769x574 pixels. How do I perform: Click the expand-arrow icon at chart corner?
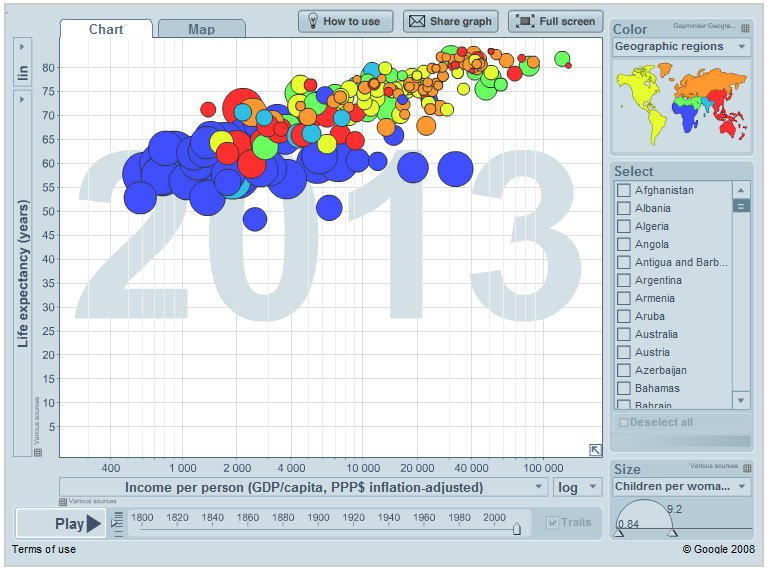coord(595,450)
